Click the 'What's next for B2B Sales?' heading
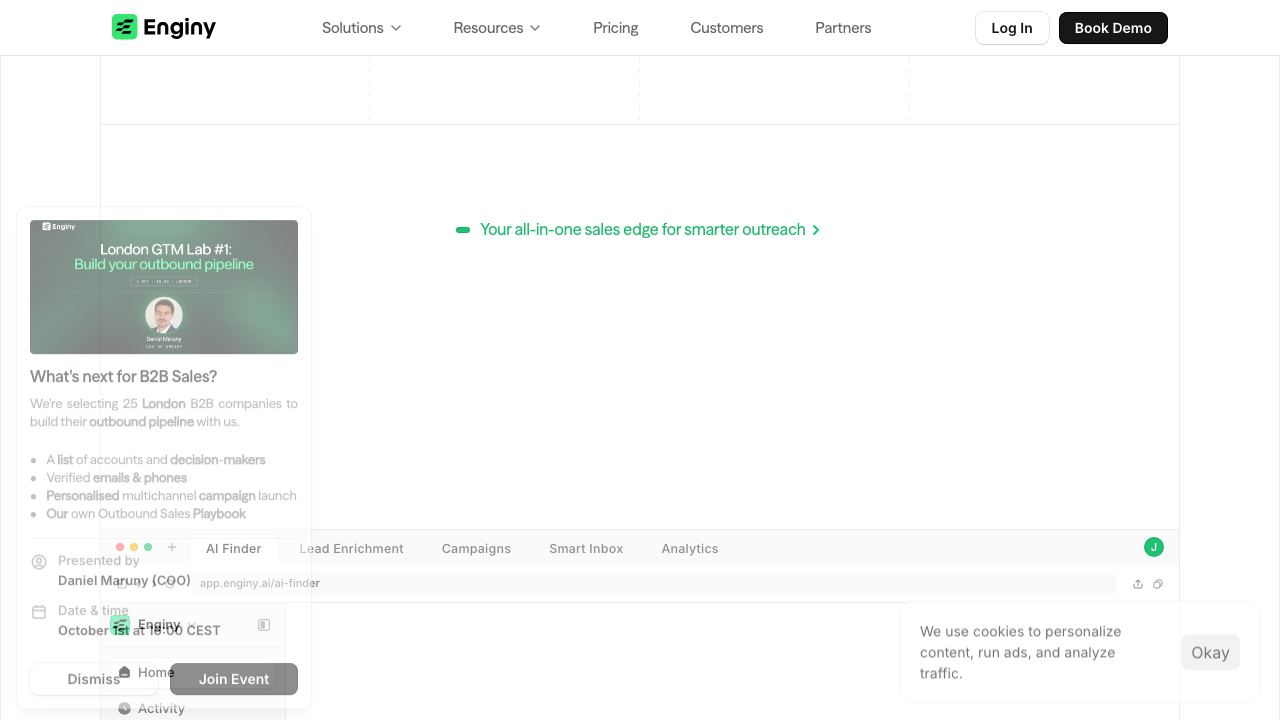The height and width of the screenshot is (720, 1280). pos(124,377)
